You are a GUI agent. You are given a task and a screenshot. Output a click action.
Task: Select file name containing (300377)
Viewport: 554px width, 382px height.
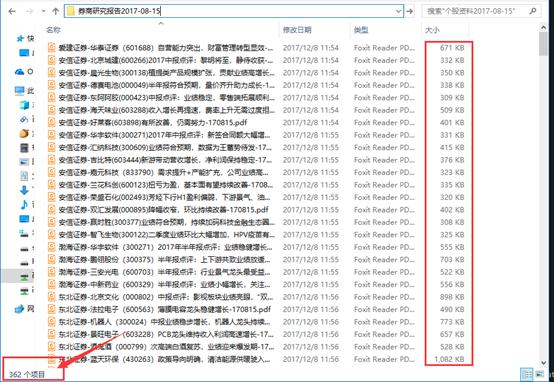167,222
